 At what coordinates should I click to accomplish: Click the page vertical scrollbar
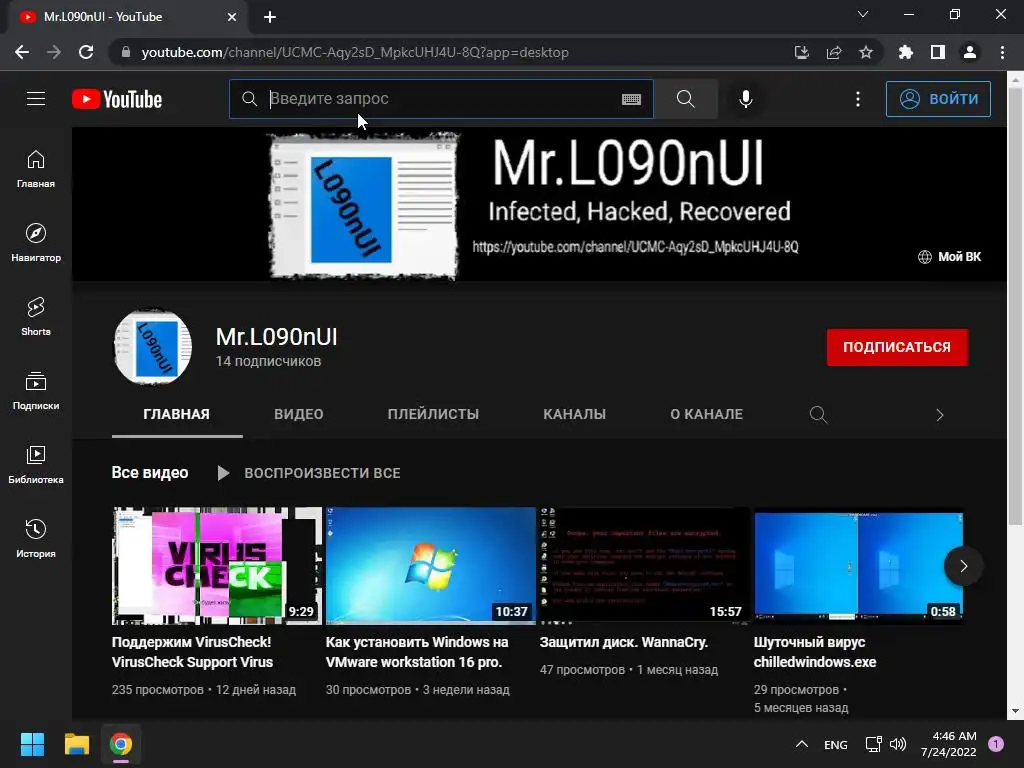[x=1015, y=307]
